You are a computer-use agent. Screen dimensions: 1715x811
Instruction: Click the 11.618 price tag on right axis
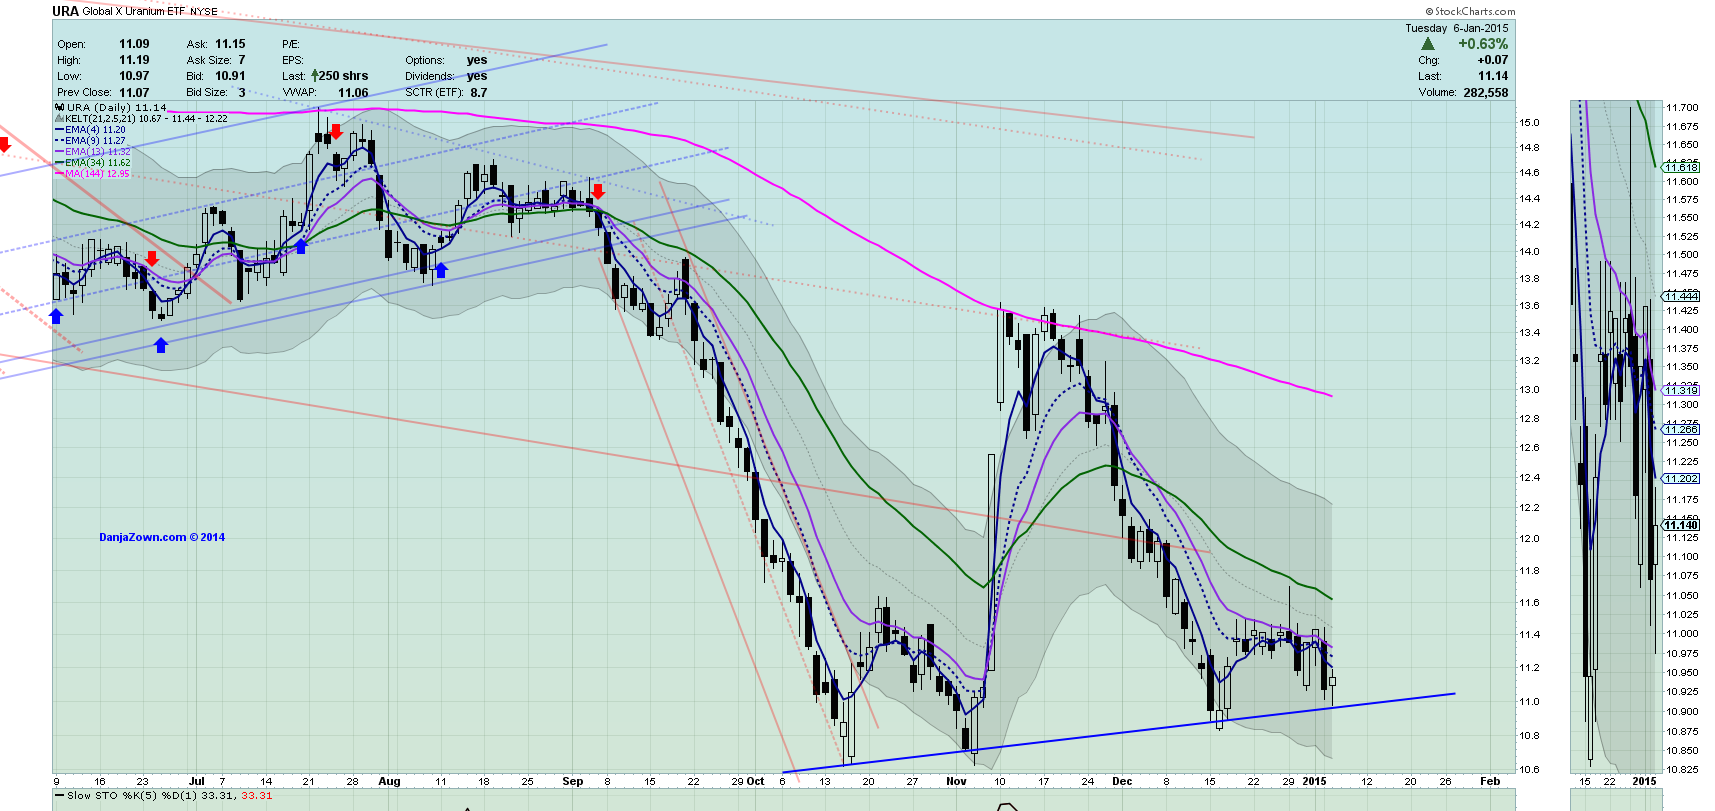pyautogui.click(x=1681, y=167)
